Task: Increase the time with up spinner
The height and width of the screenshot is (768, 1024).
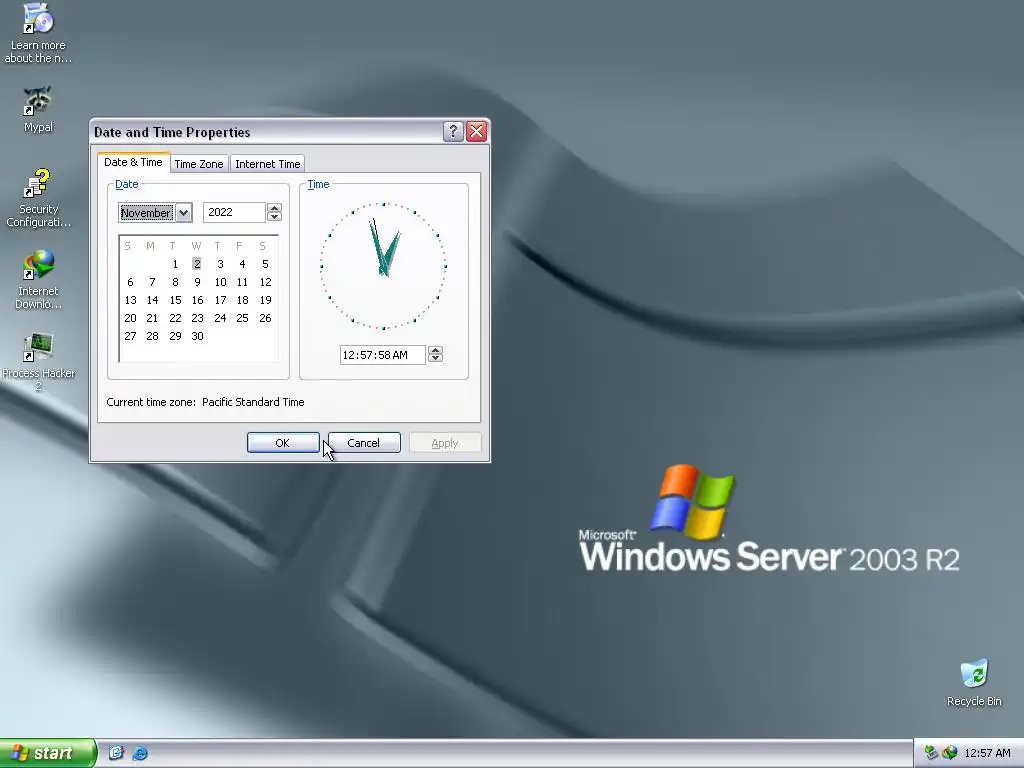Action: (436, 350)
